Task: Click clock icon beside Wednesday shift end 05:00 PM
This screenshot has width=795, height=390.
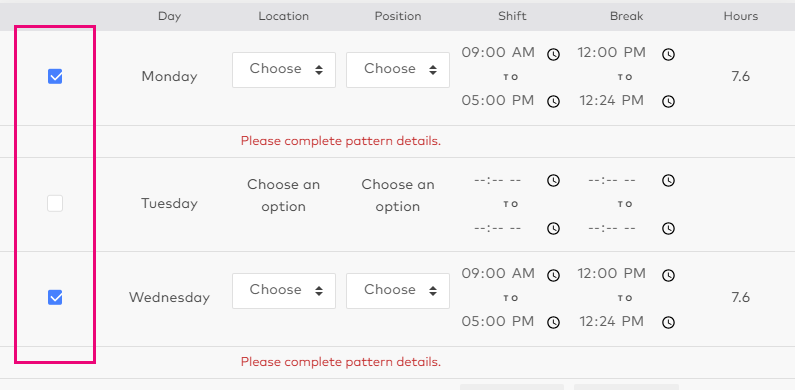Action: pyautogui.click(x=553, y=323)
